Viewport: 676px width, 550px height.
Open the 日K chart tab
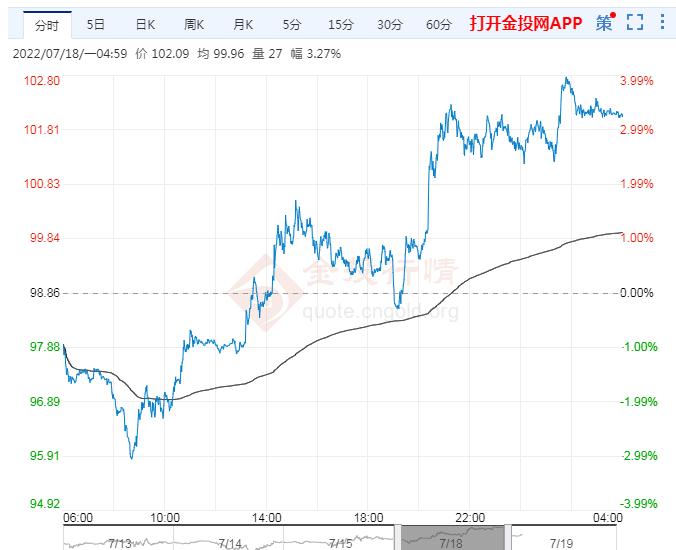[145, 25]
